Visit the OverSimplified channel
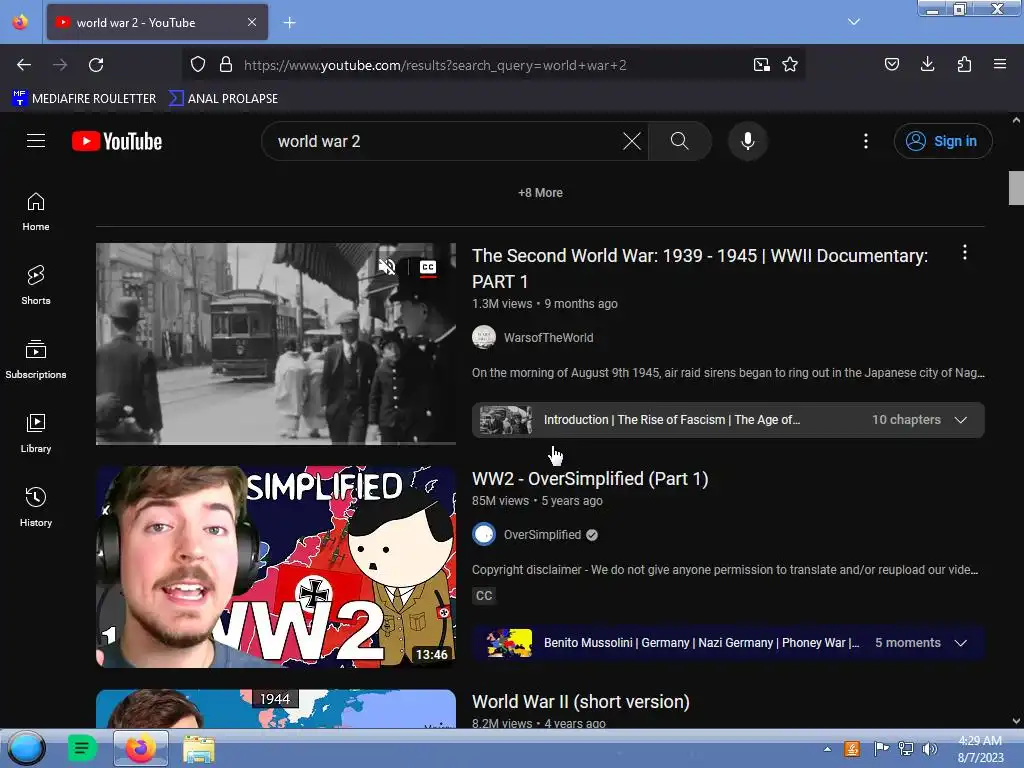The image size is (1024, 768). [x=542, y=535]
